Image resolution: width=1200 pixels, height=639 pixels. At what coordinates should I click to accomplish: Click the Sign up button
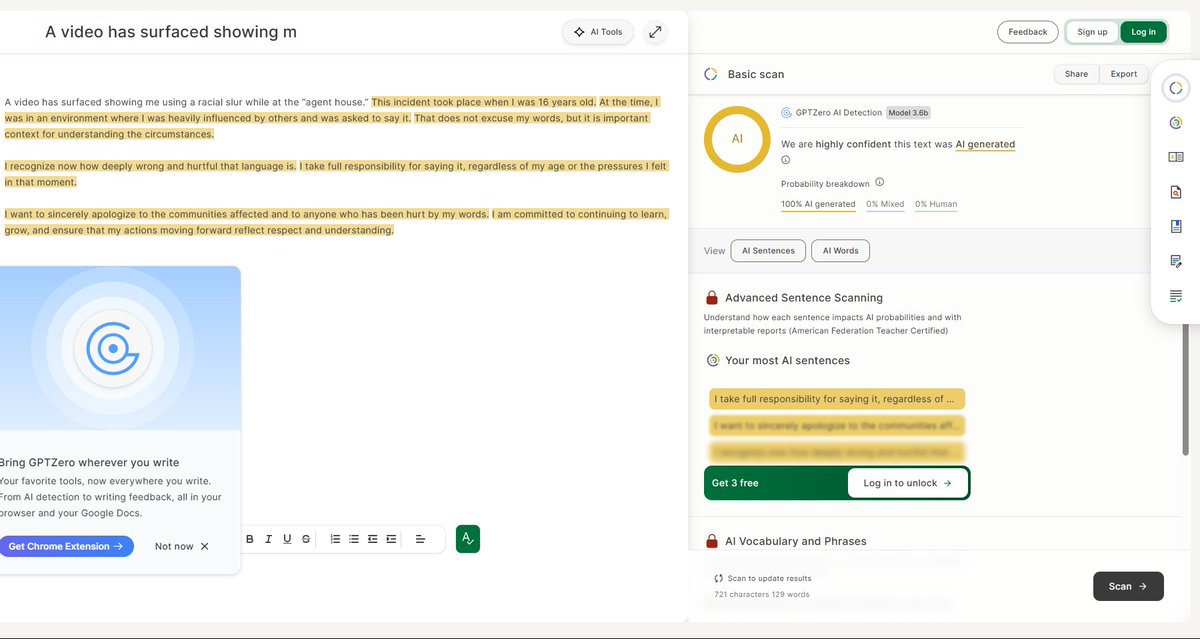point(1092,32)
